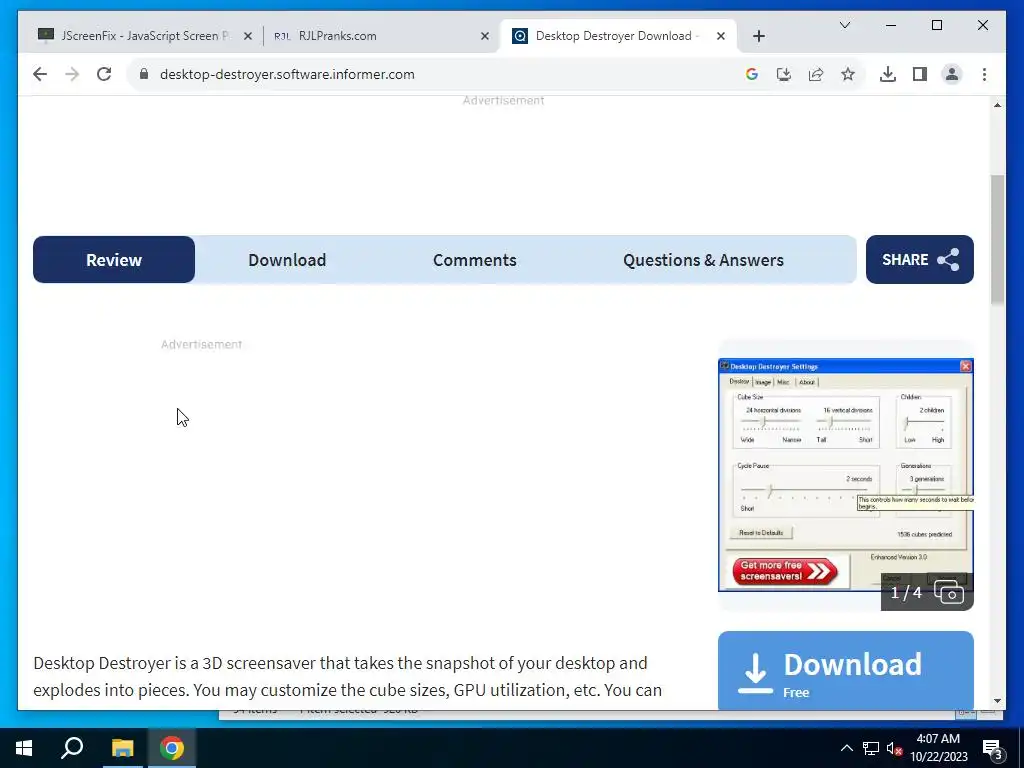Screen dimensions: 1024x768
Task: Select Desktop Destroyer Download tab
Action: [618, 36]
